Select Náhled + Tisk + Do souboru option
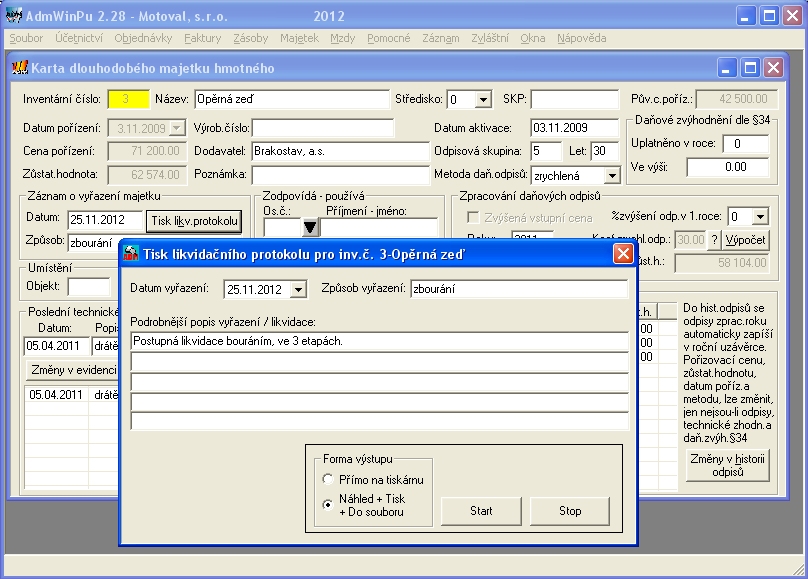Viewport: 808px width, 579px height. pos(328,505)
